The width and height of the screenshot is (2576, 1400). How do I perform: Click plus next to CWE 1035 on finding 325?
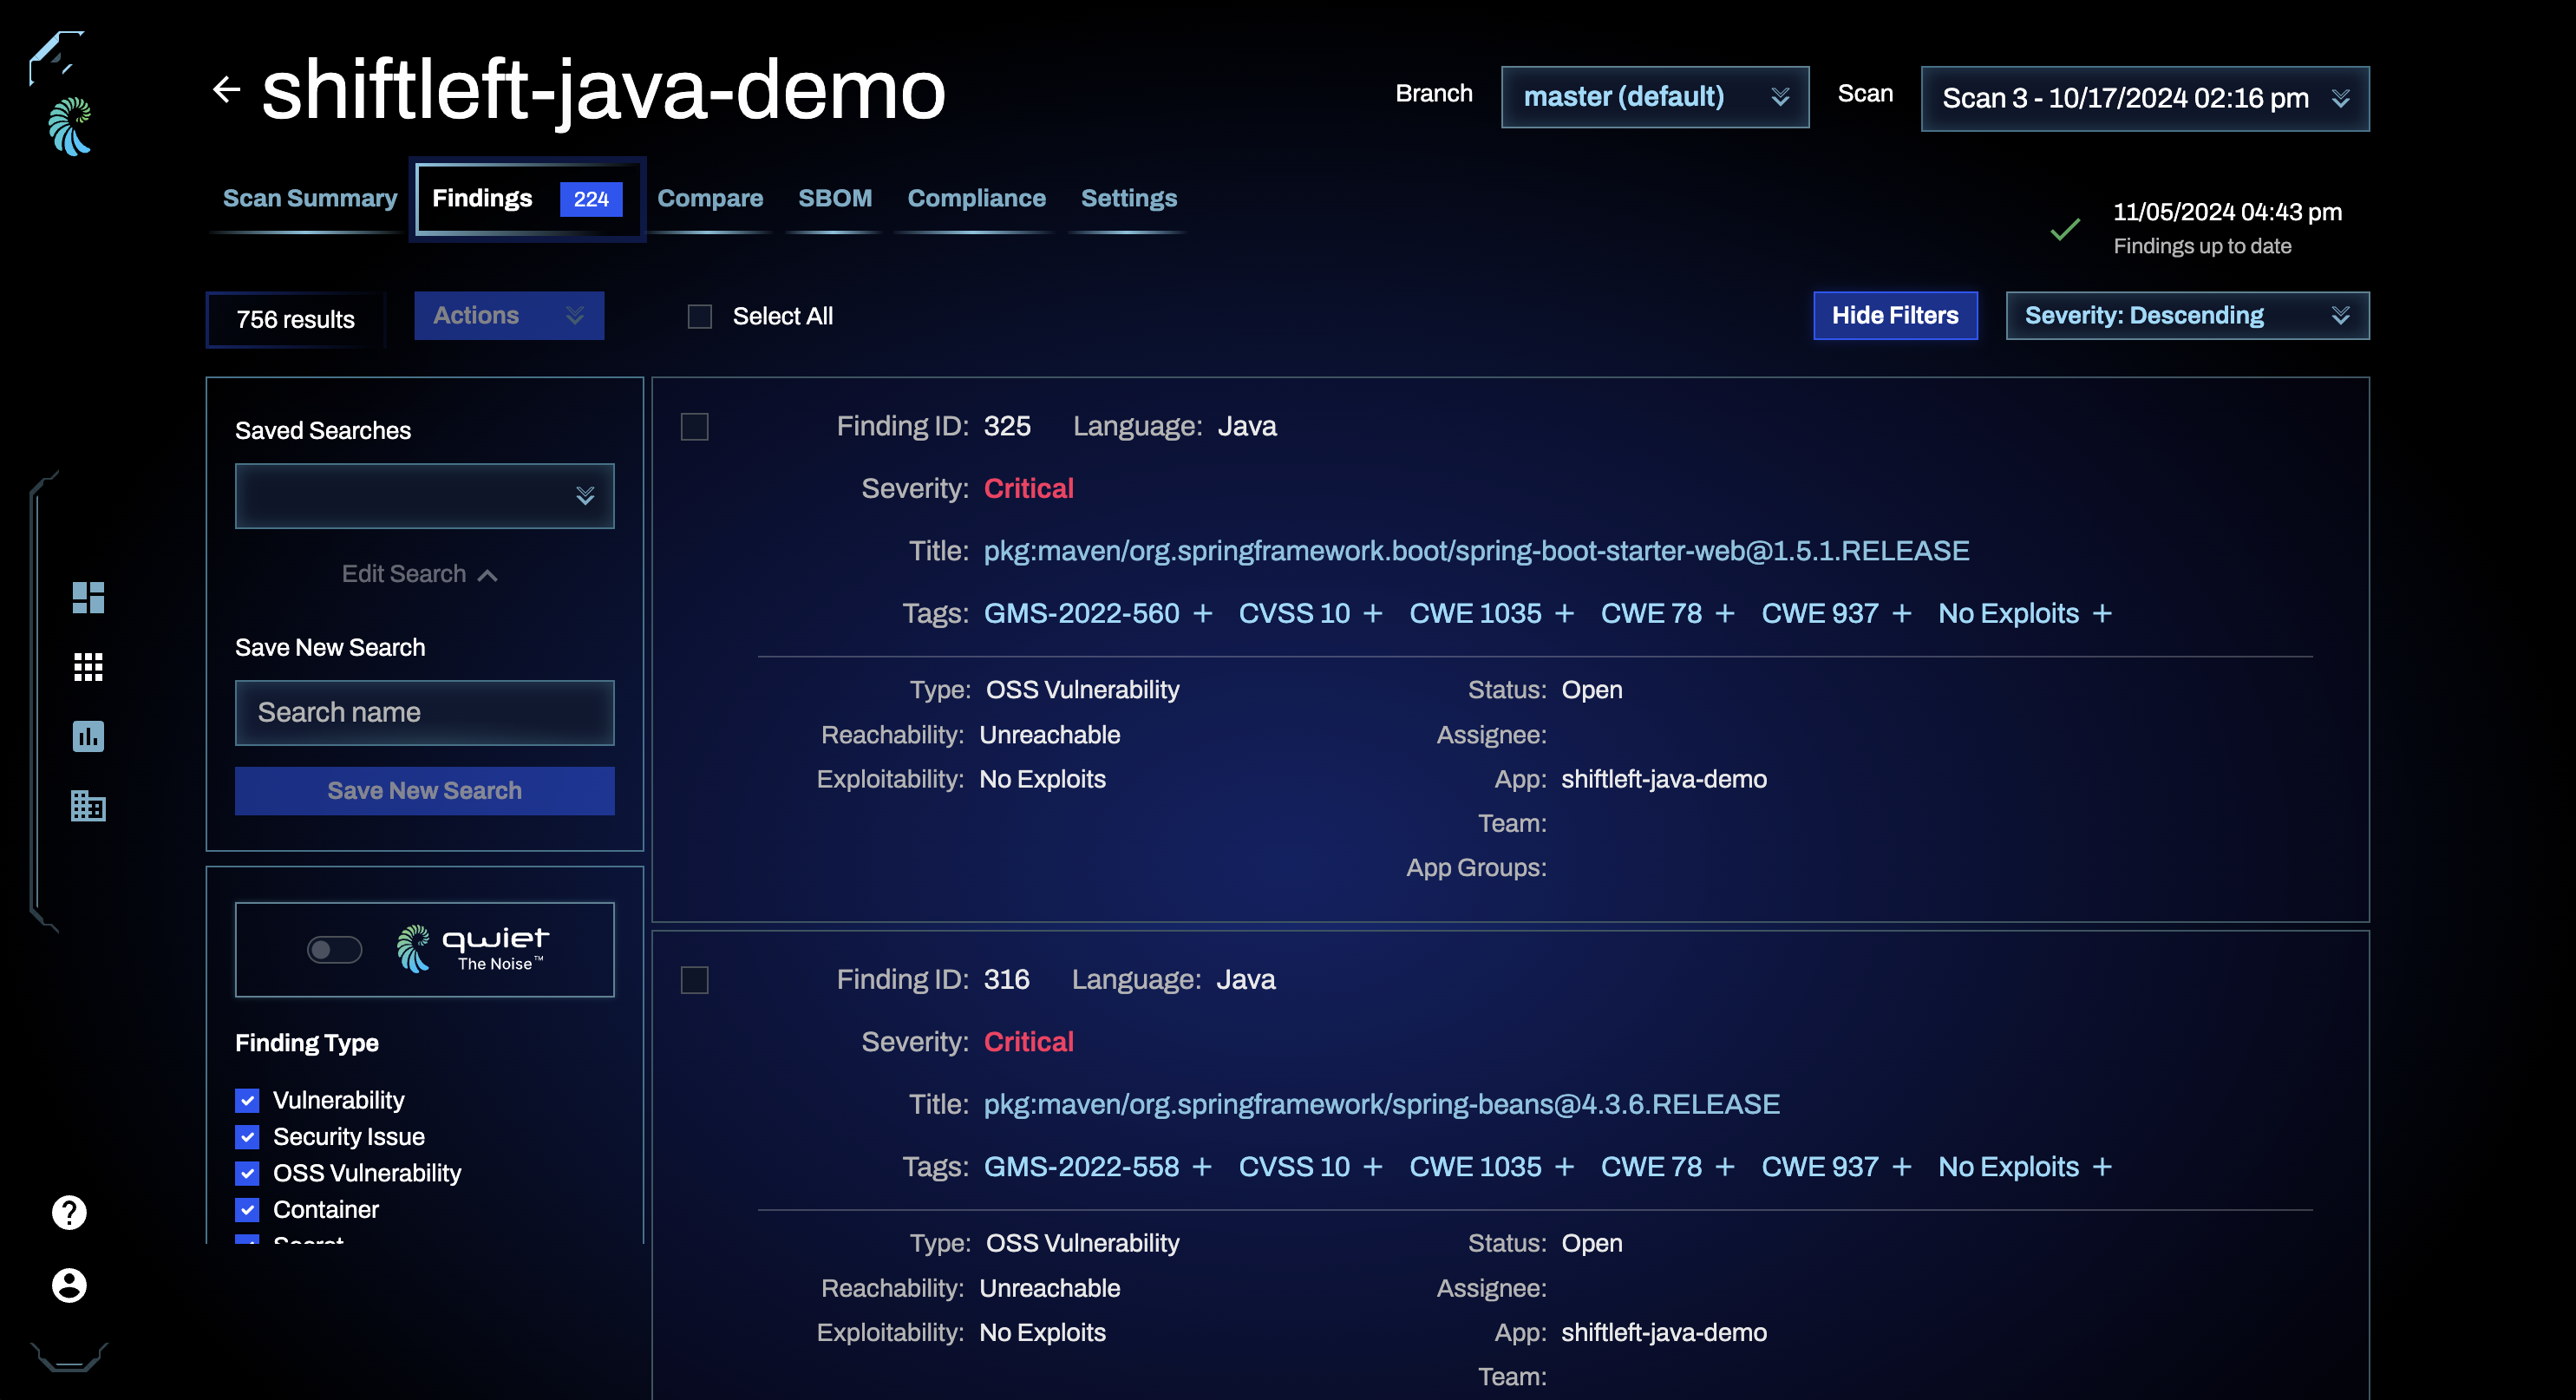(1565, 613)
